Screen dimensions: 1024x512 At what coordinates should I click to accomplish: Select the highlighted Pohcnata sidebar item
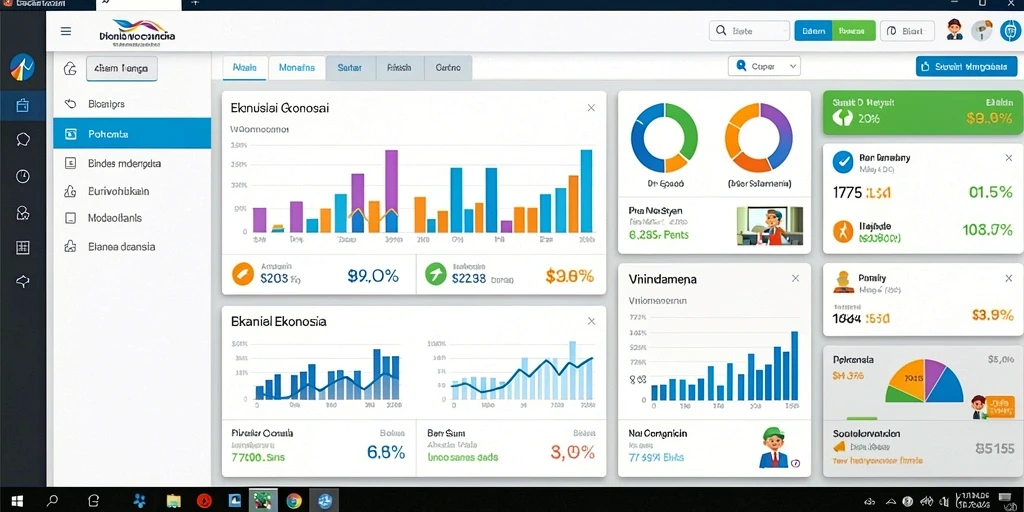point(132,134)
